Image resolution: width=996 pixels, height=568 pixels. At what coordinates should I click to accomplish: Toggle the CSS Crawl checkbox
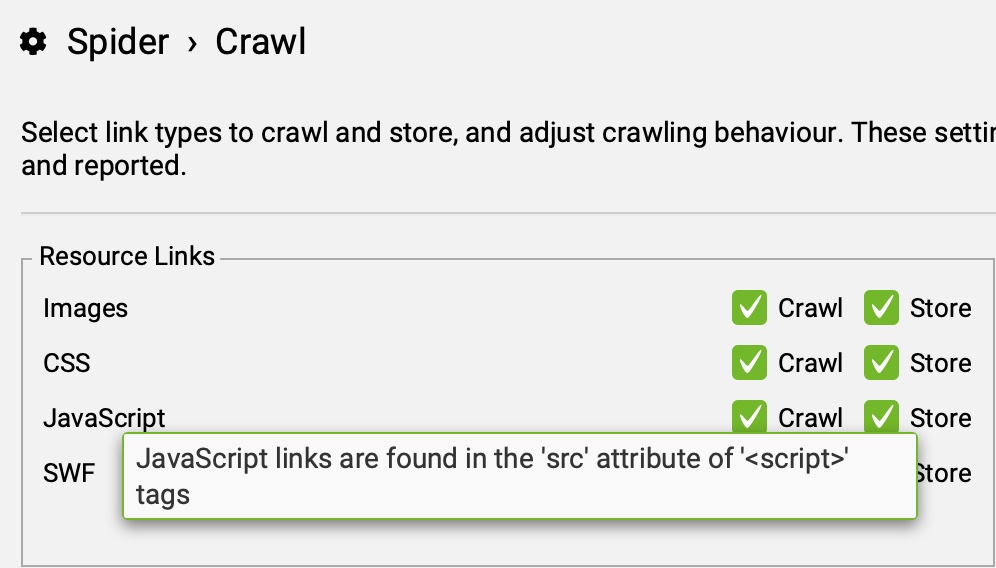click(x=749, y=363)
